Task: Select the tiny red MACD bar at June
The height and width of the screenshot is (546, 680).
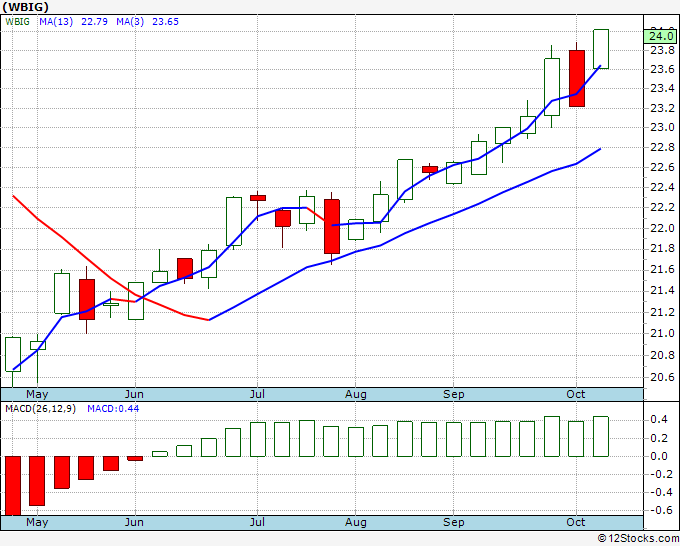Action: point(135,458)
